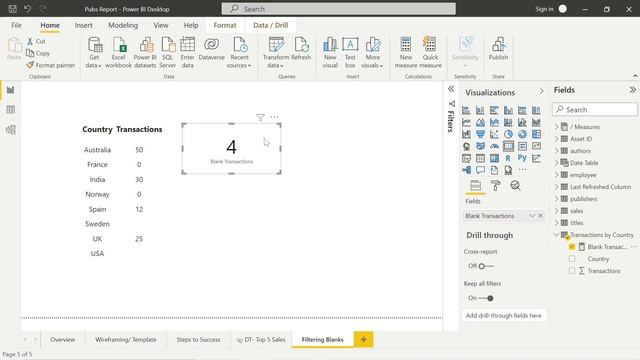Check the Transactions field checkbox
This screenshot has height=360, width=640.
[x=572, y=271]
